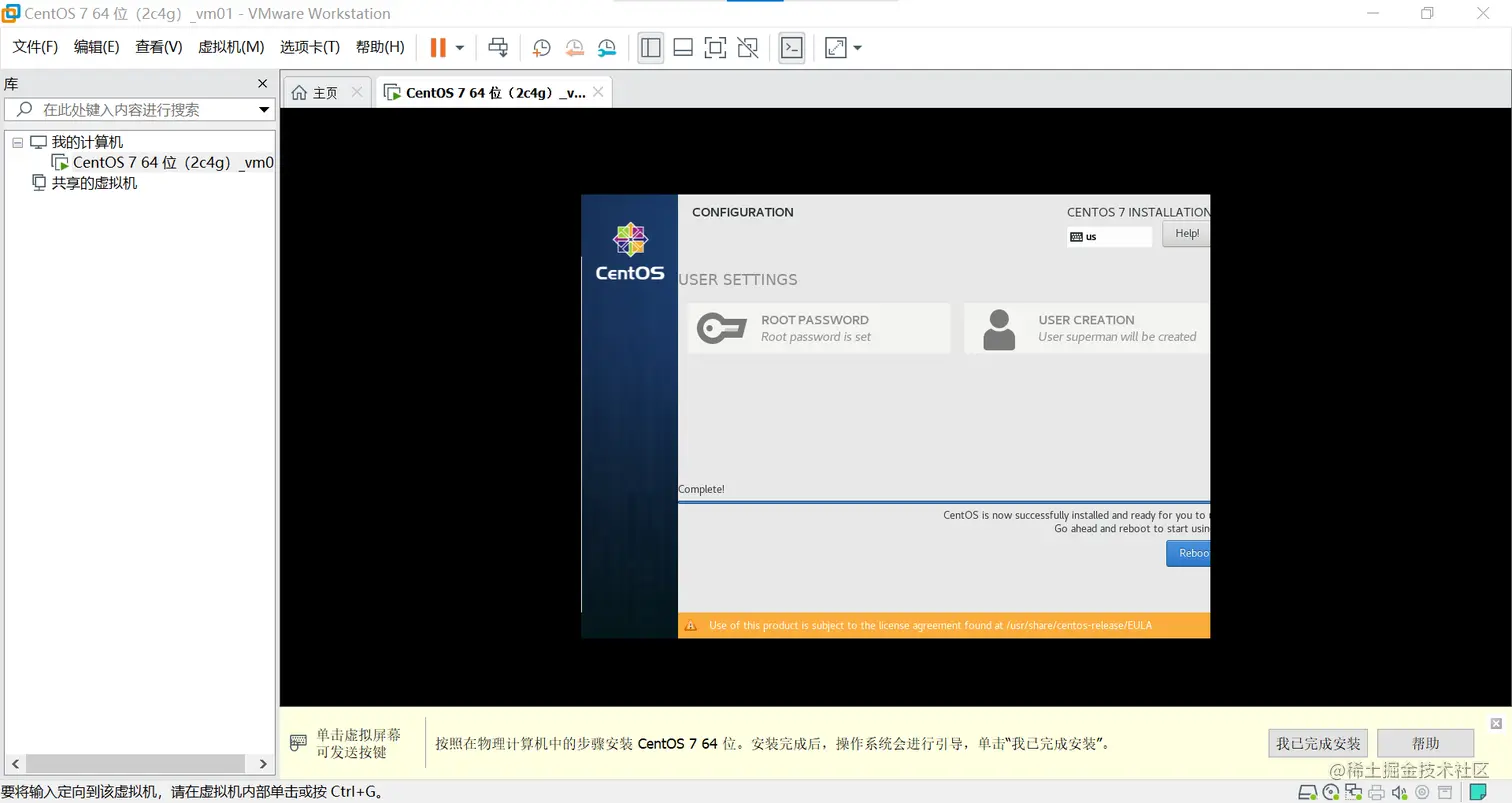Screen dimensions: 1512x803
Task: Dismiss the yellow installation info bar
Action: tap(1496, 723)
